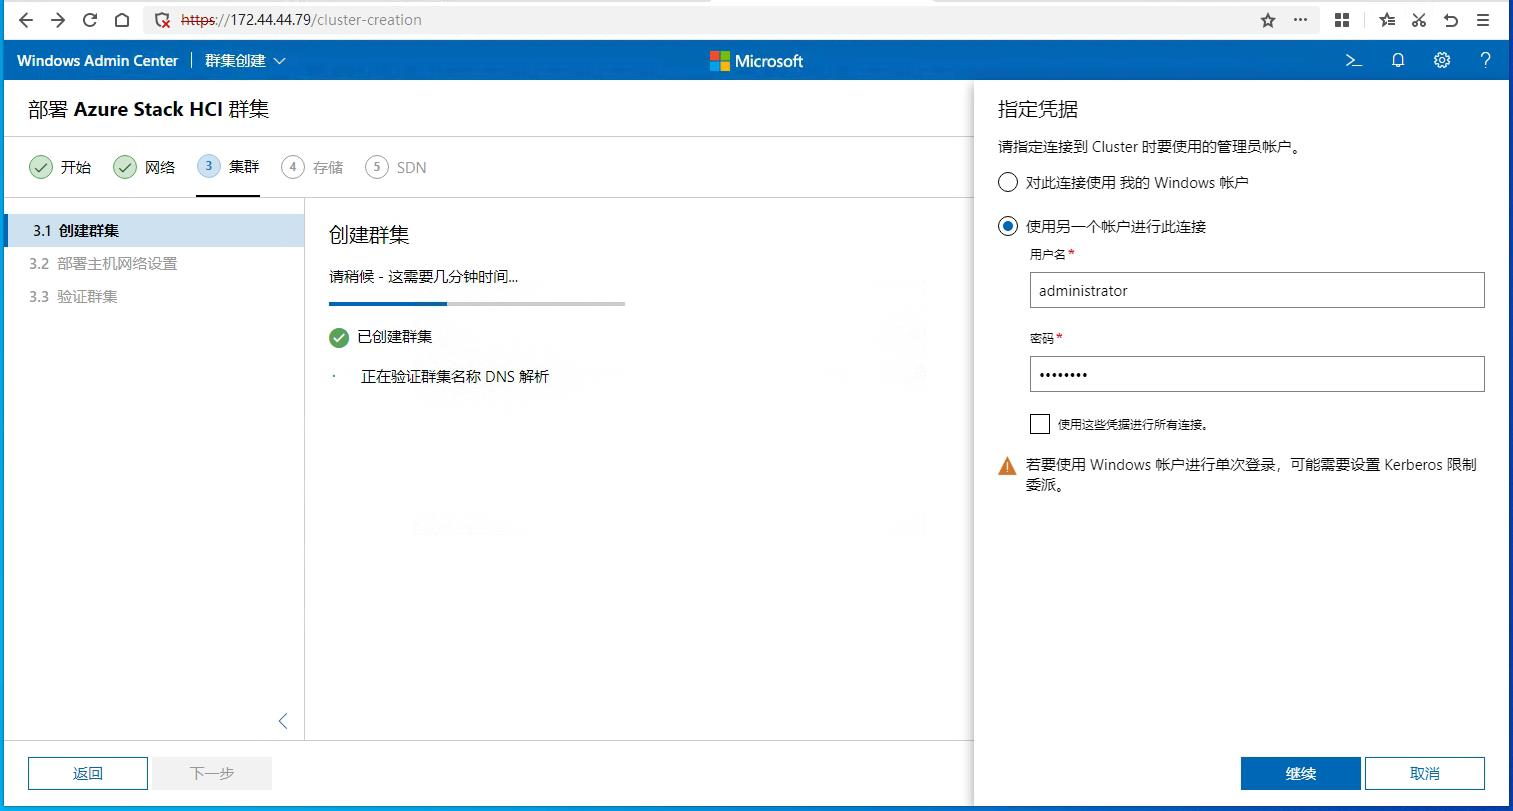Click the Microsoft logo
Screen dimensions: 1513x811
[x=756, y=61]
